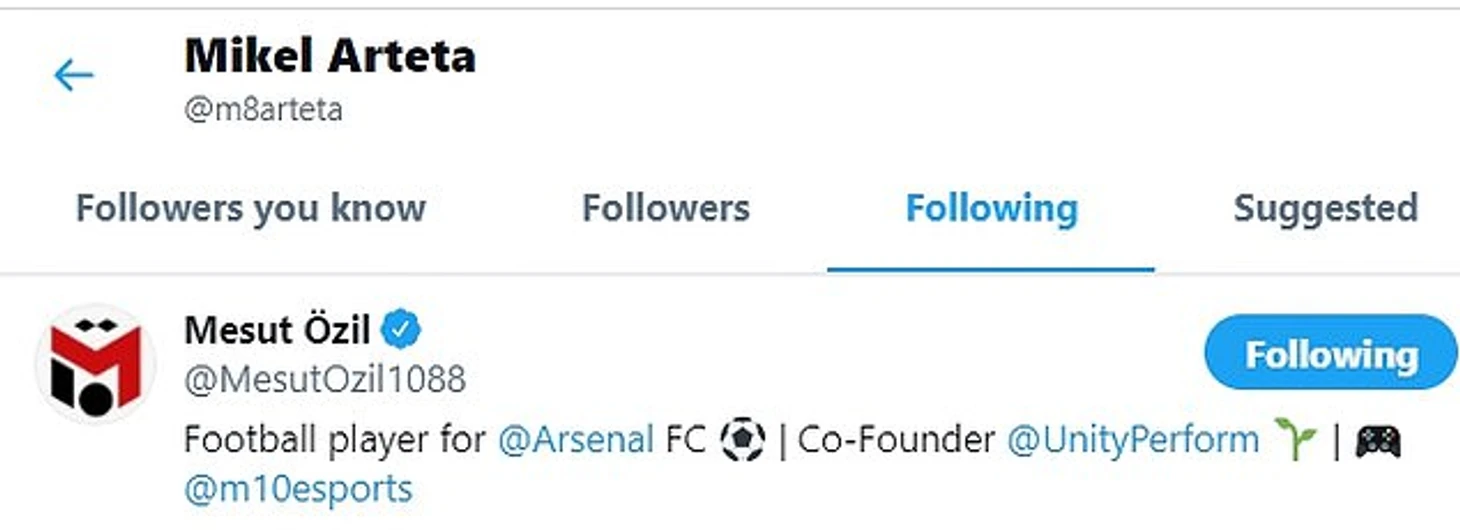The width and height of the screenshot is (1460, 530).
Task: Click the "Football player for" bio text
Action: pos(334,440)
